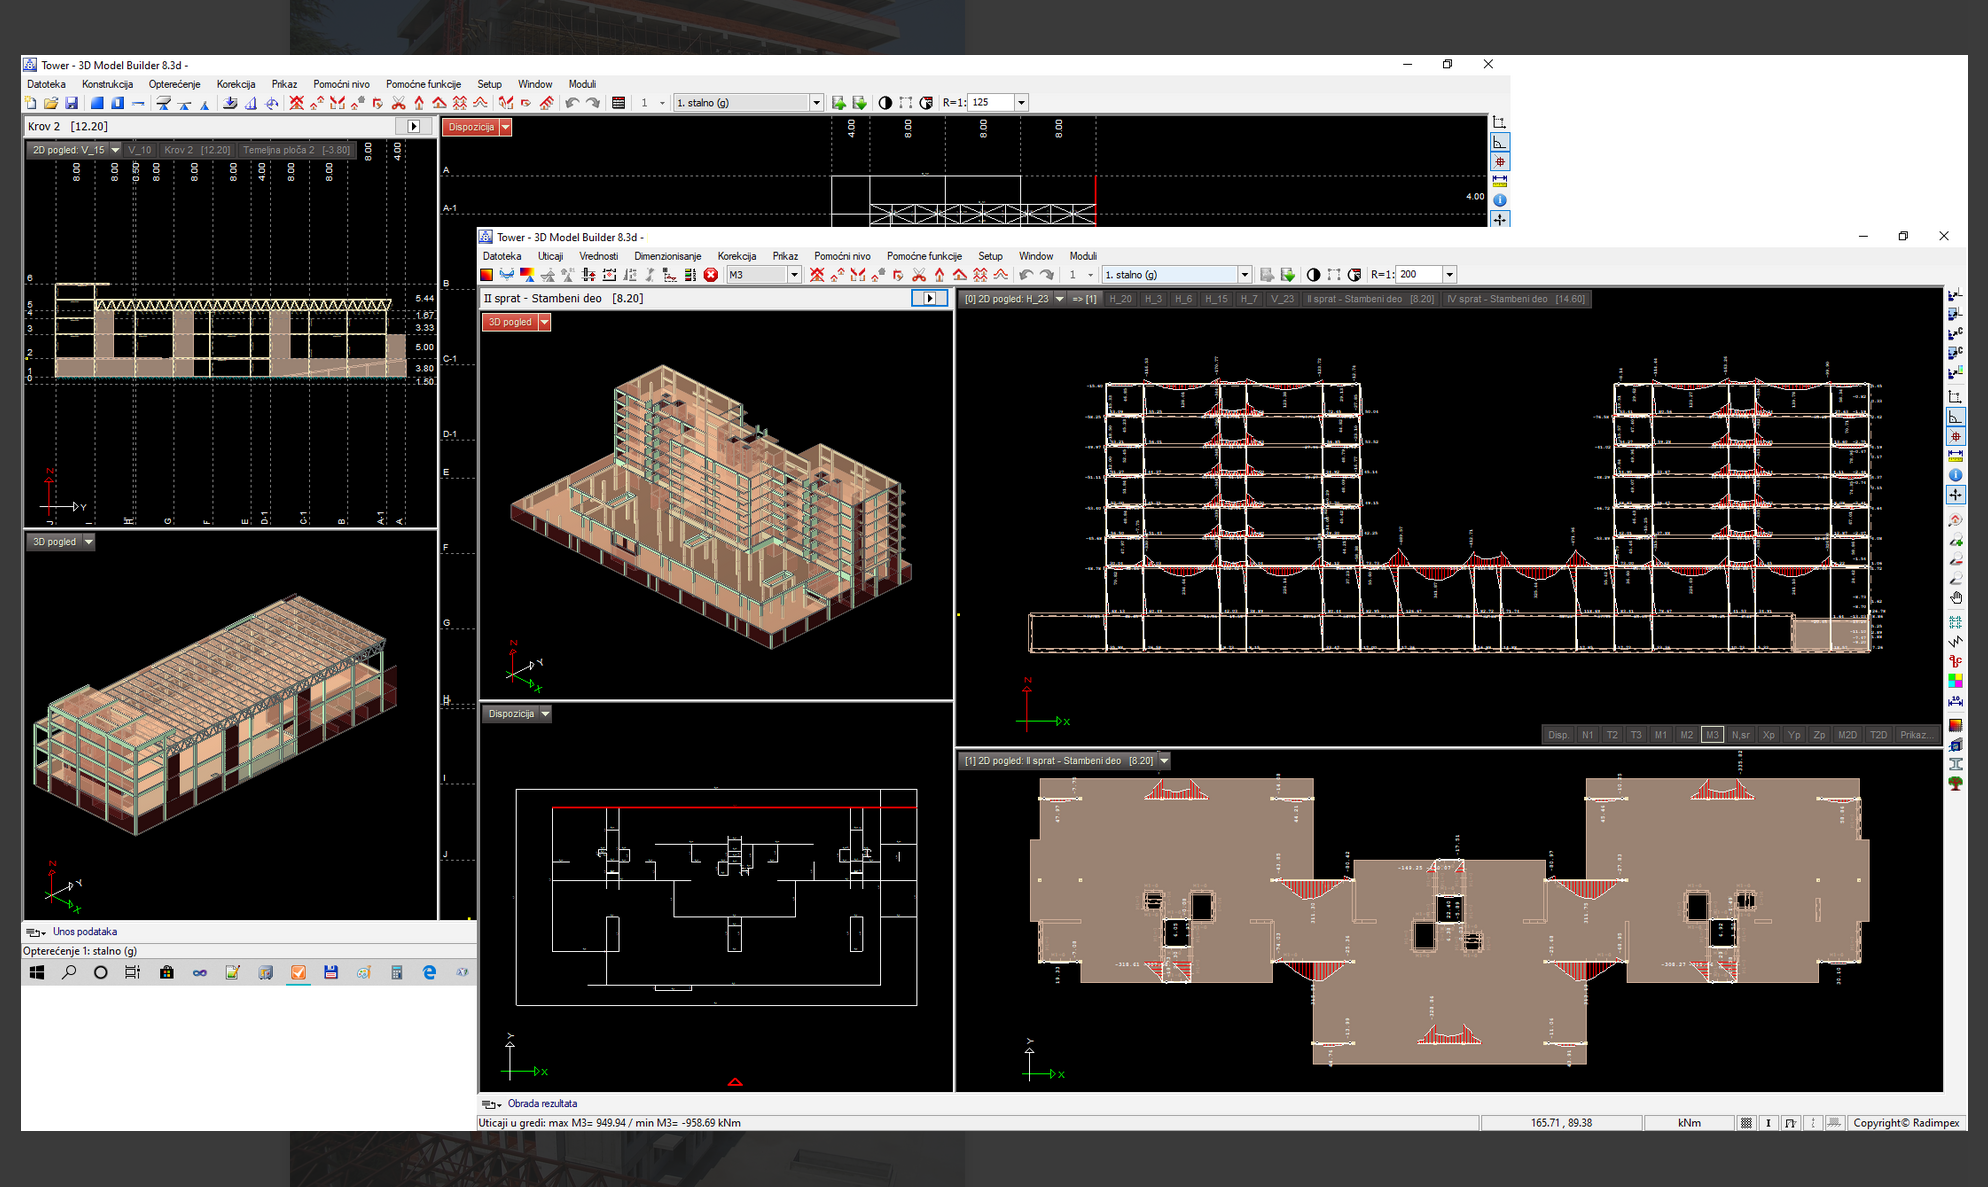This screenshot has height=1187, width=1988.
Task: Click the blue info icon on right sidebar
Action: click(1955, 475)
